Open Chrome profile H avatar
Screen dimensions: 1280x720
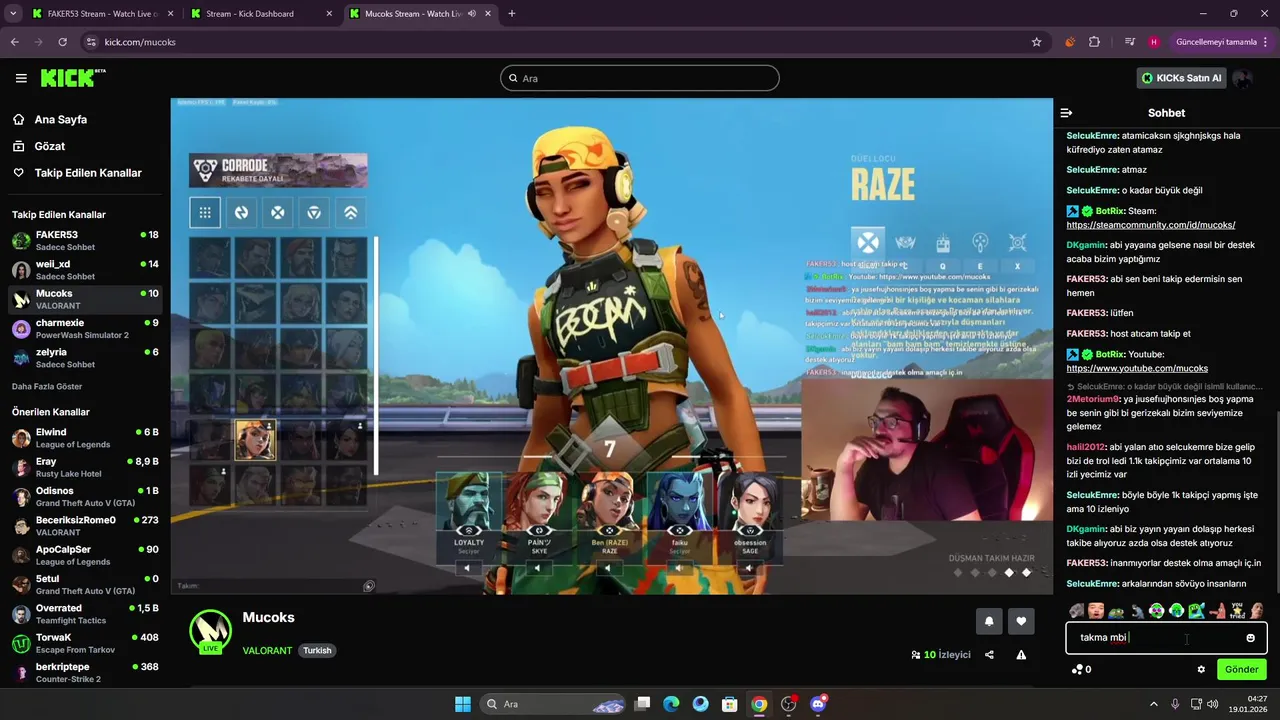tap(1154, 42)
